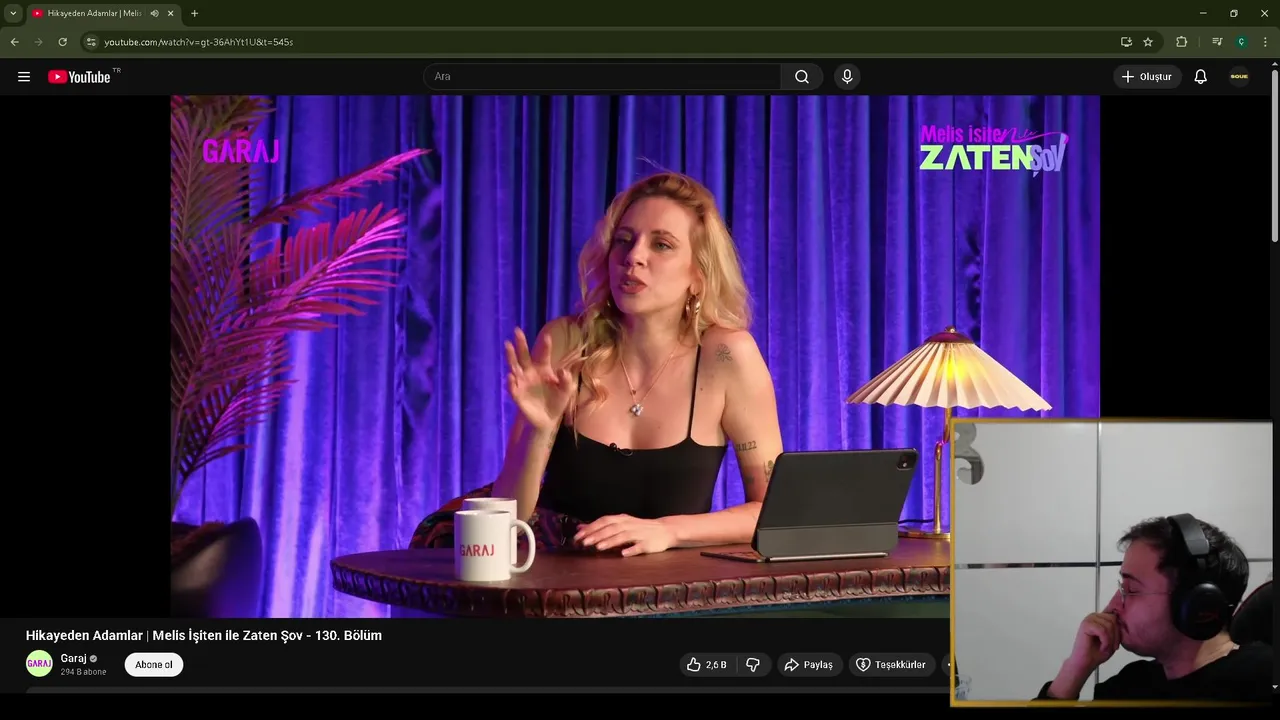Focus the Ara search field
Image resolution: width=1280 pixels, height=720 pixels.
click(x=603, y=77)
